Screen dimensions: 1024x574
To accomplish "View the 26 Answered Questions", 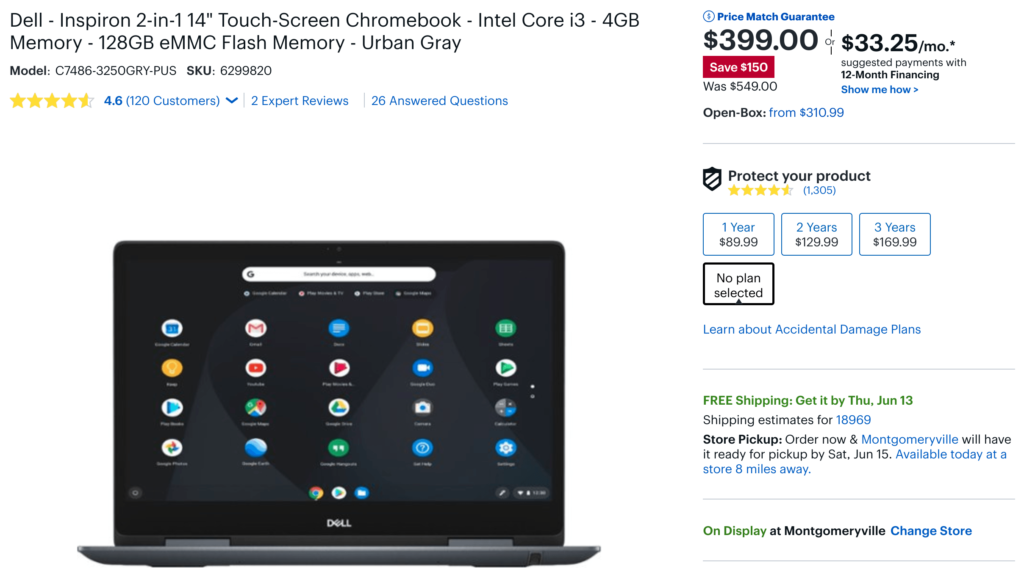I will click(440, 101).
